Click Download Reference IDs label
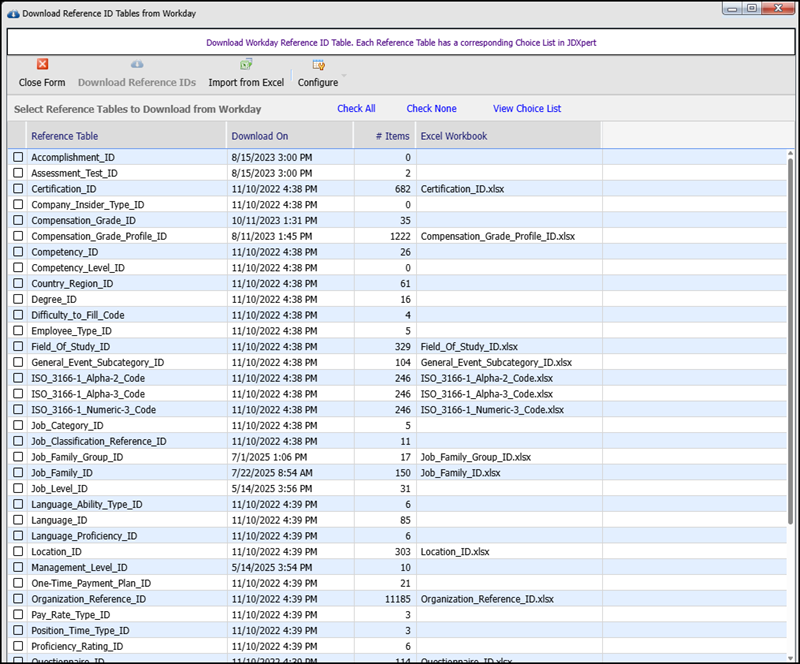The height and width of the screenshot is (664, 800). (x=137, y=82)
